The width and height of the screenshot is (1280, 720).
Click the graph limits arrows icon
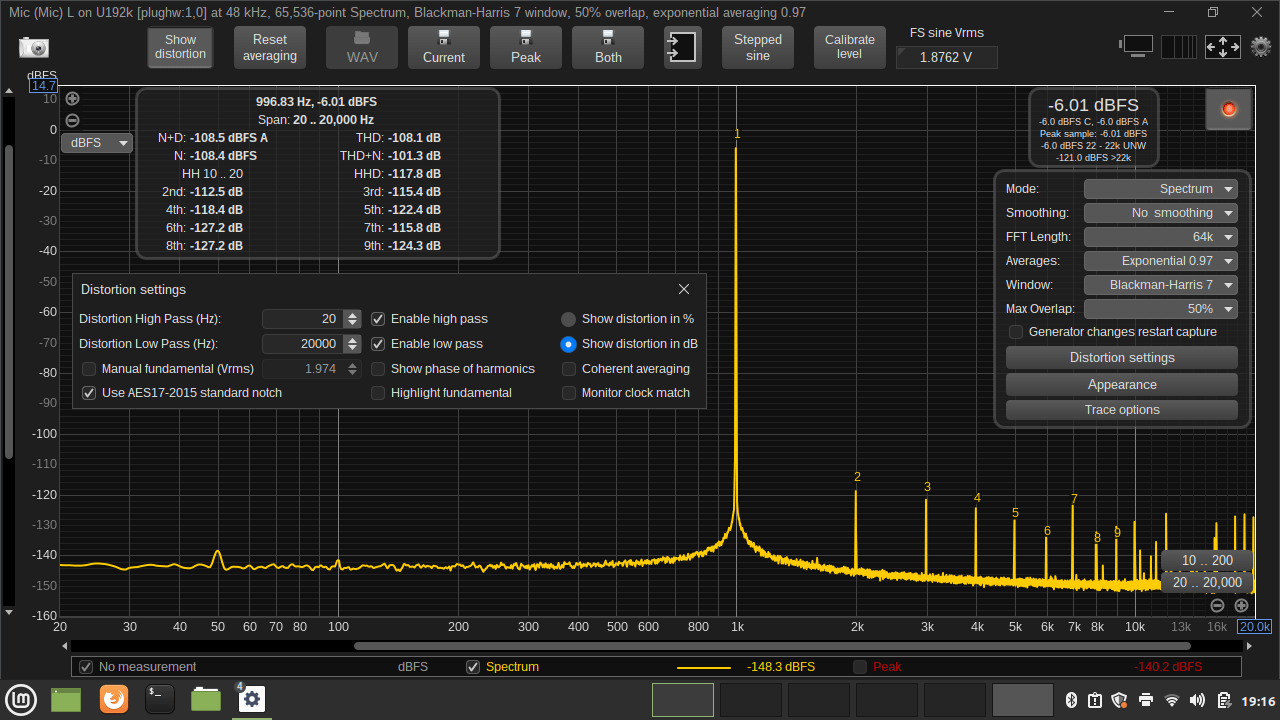pos(1223,46)
